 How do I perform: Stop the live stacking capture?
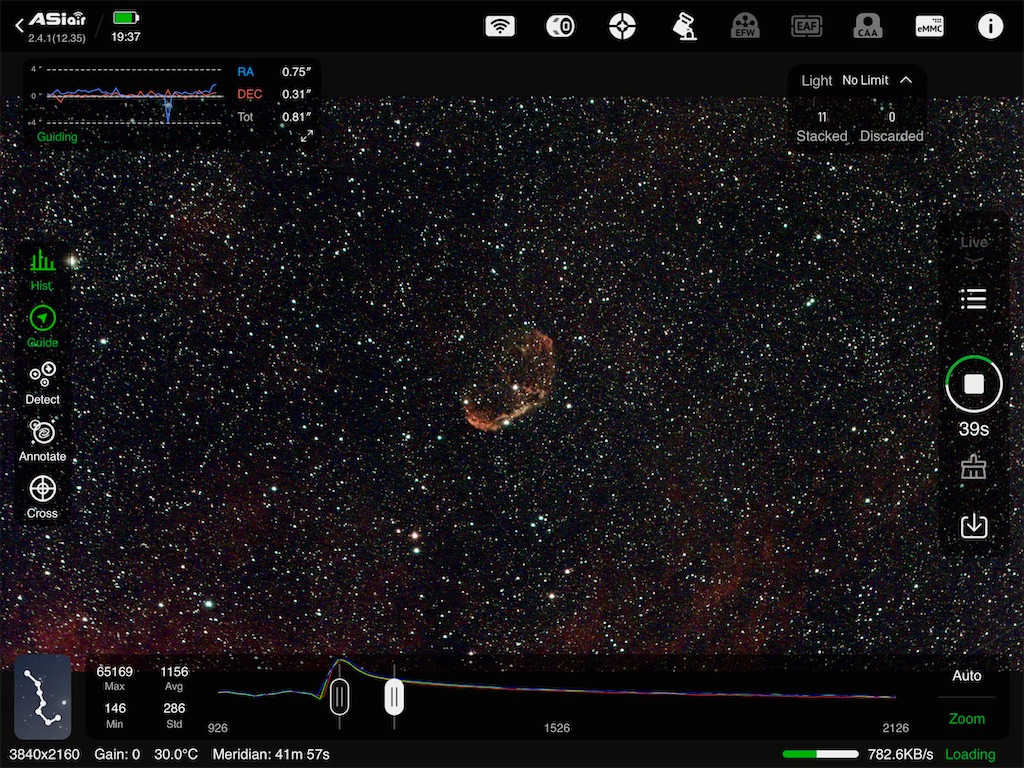[x=974, y=384]
